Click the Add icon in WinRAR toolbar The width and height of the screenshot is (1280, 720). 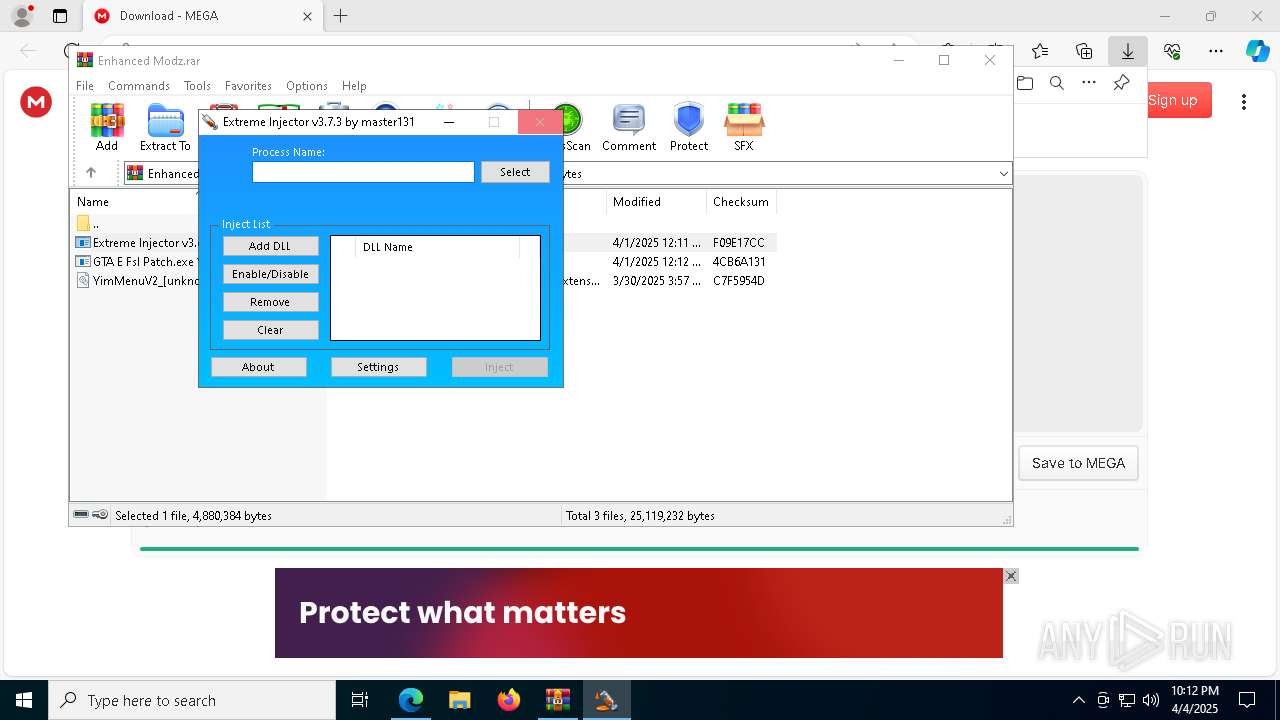(107, 127)
